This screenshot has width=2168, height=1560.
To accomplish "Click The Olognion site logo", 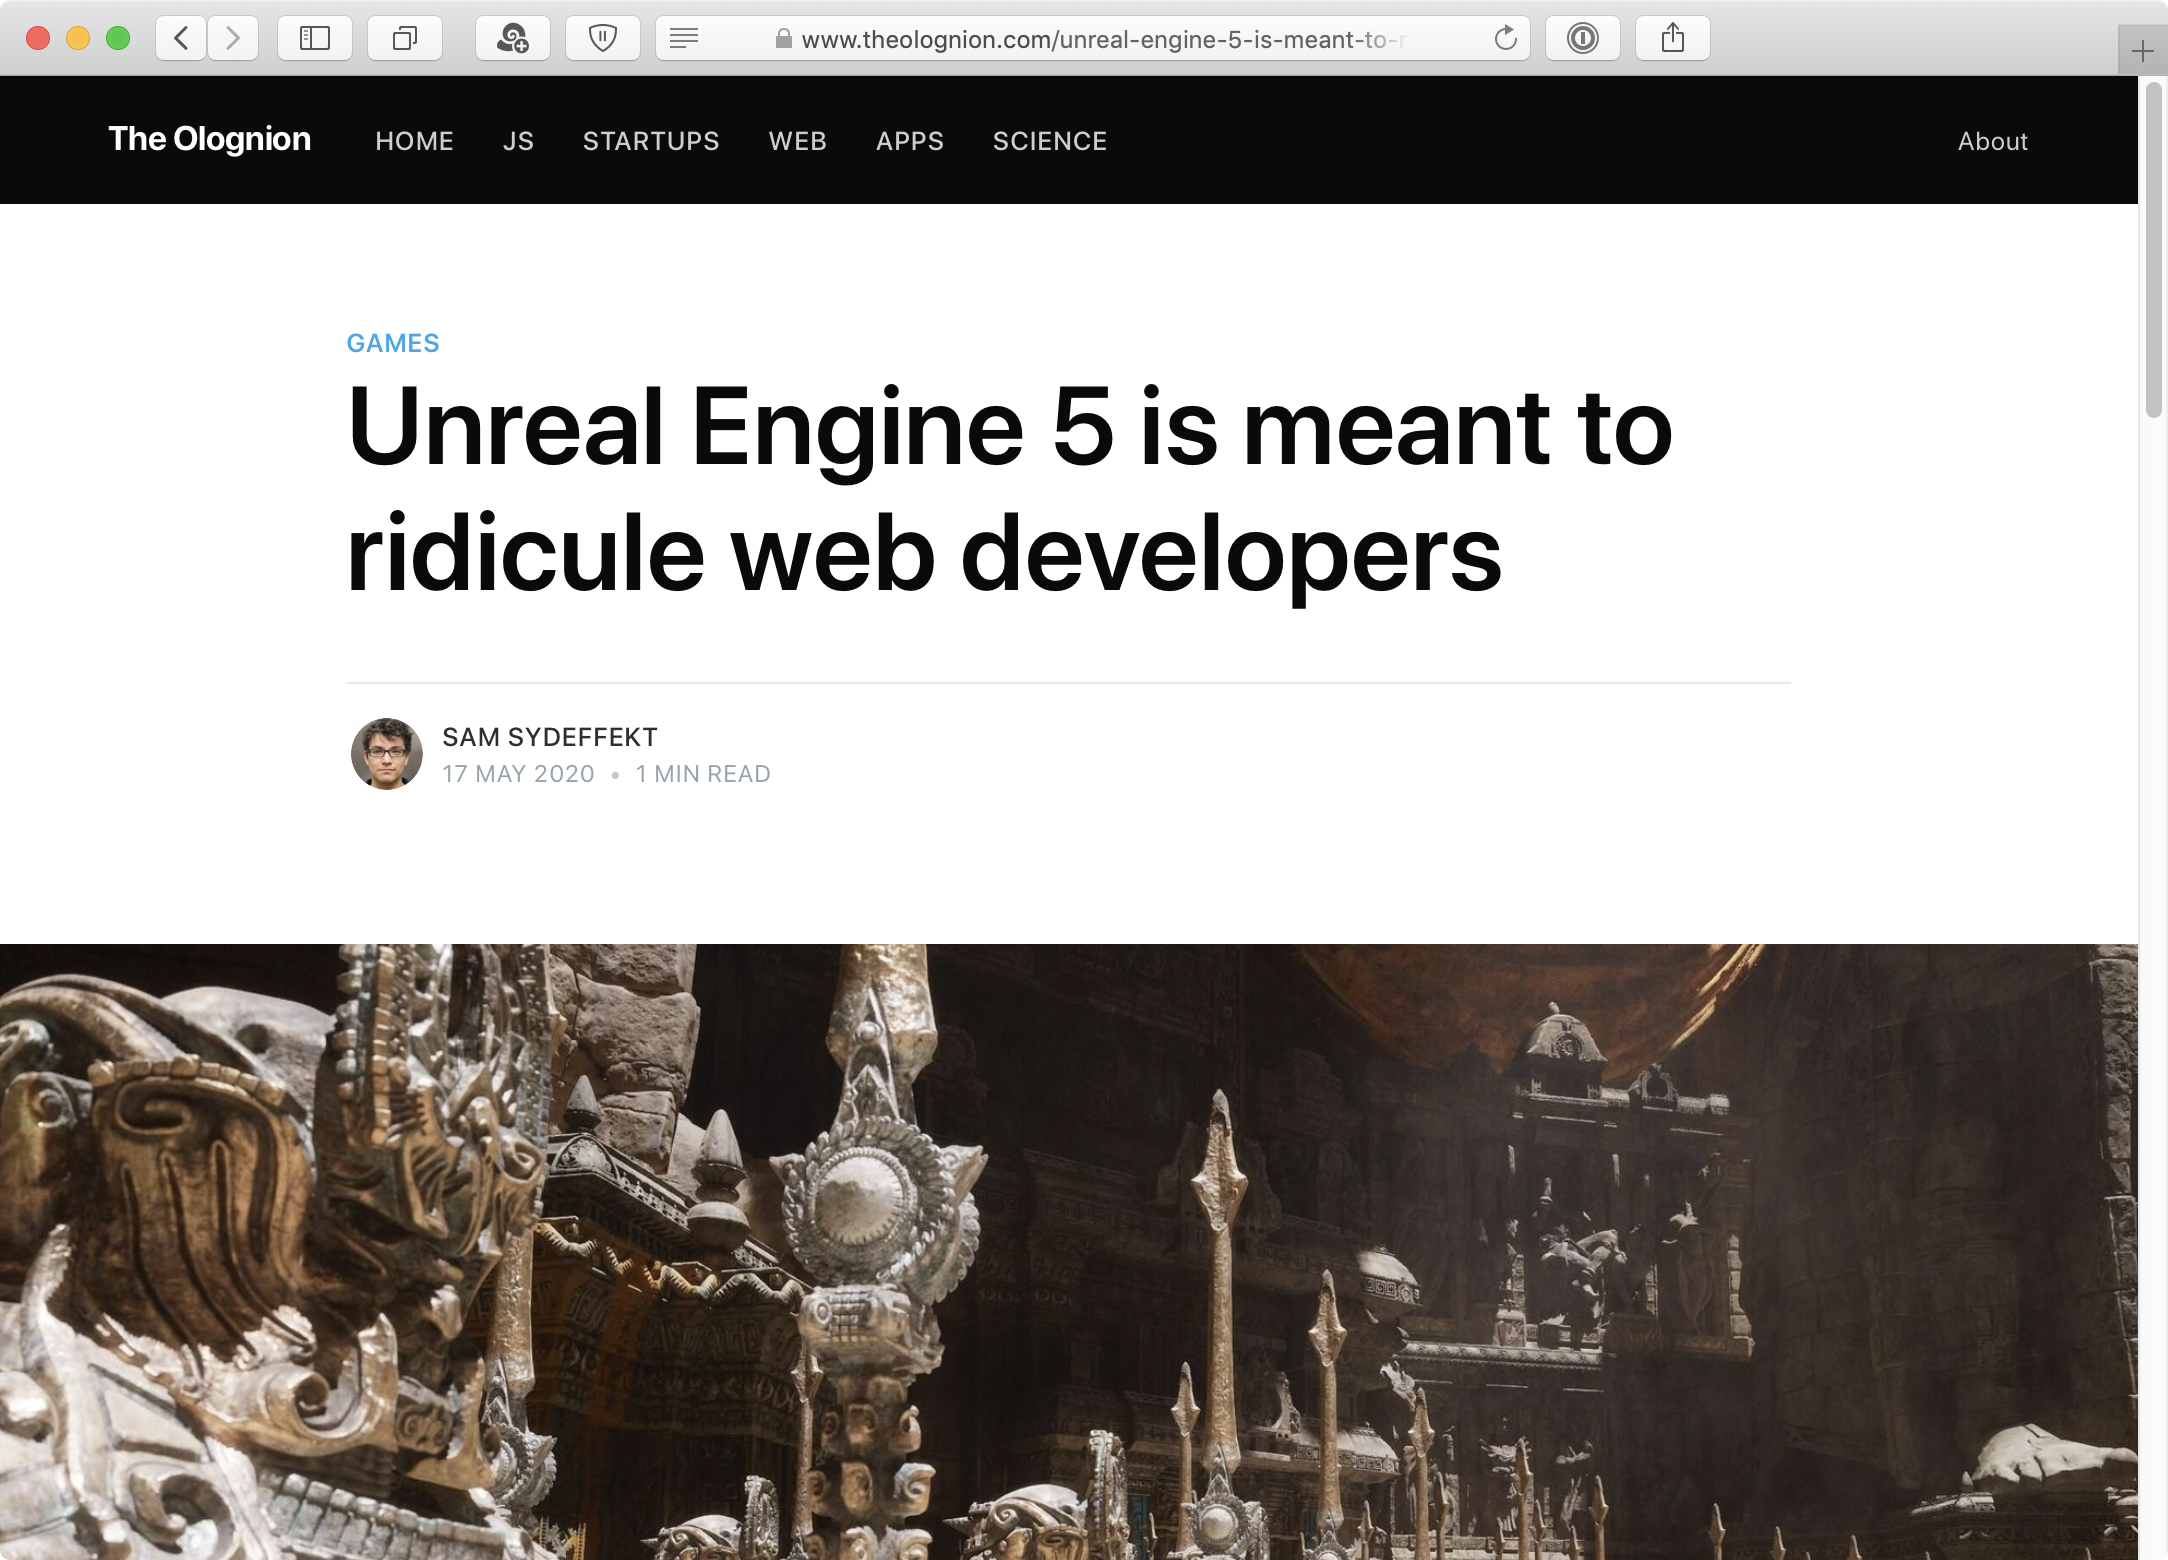I will (209, 139).
